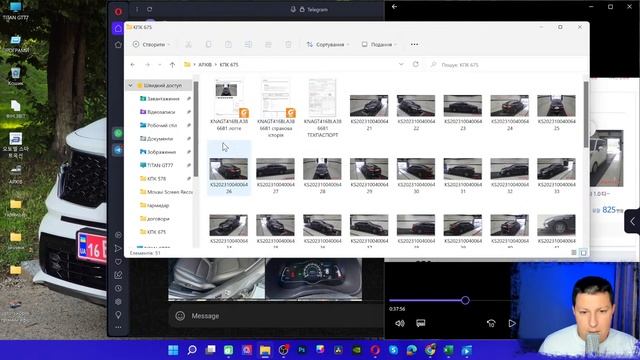Switch to large thumbnails view icon in status bar
The image size is (640, 360).
583,253
